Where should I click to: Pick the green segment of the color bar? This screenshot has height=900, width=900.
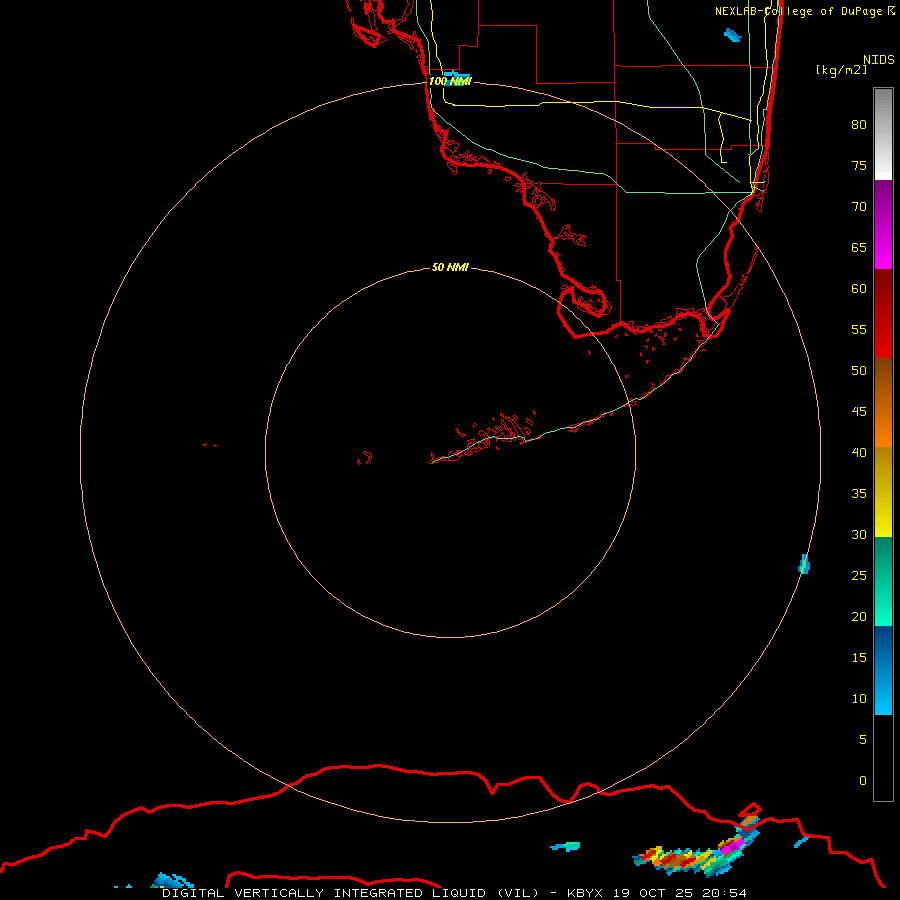(883, 581)
